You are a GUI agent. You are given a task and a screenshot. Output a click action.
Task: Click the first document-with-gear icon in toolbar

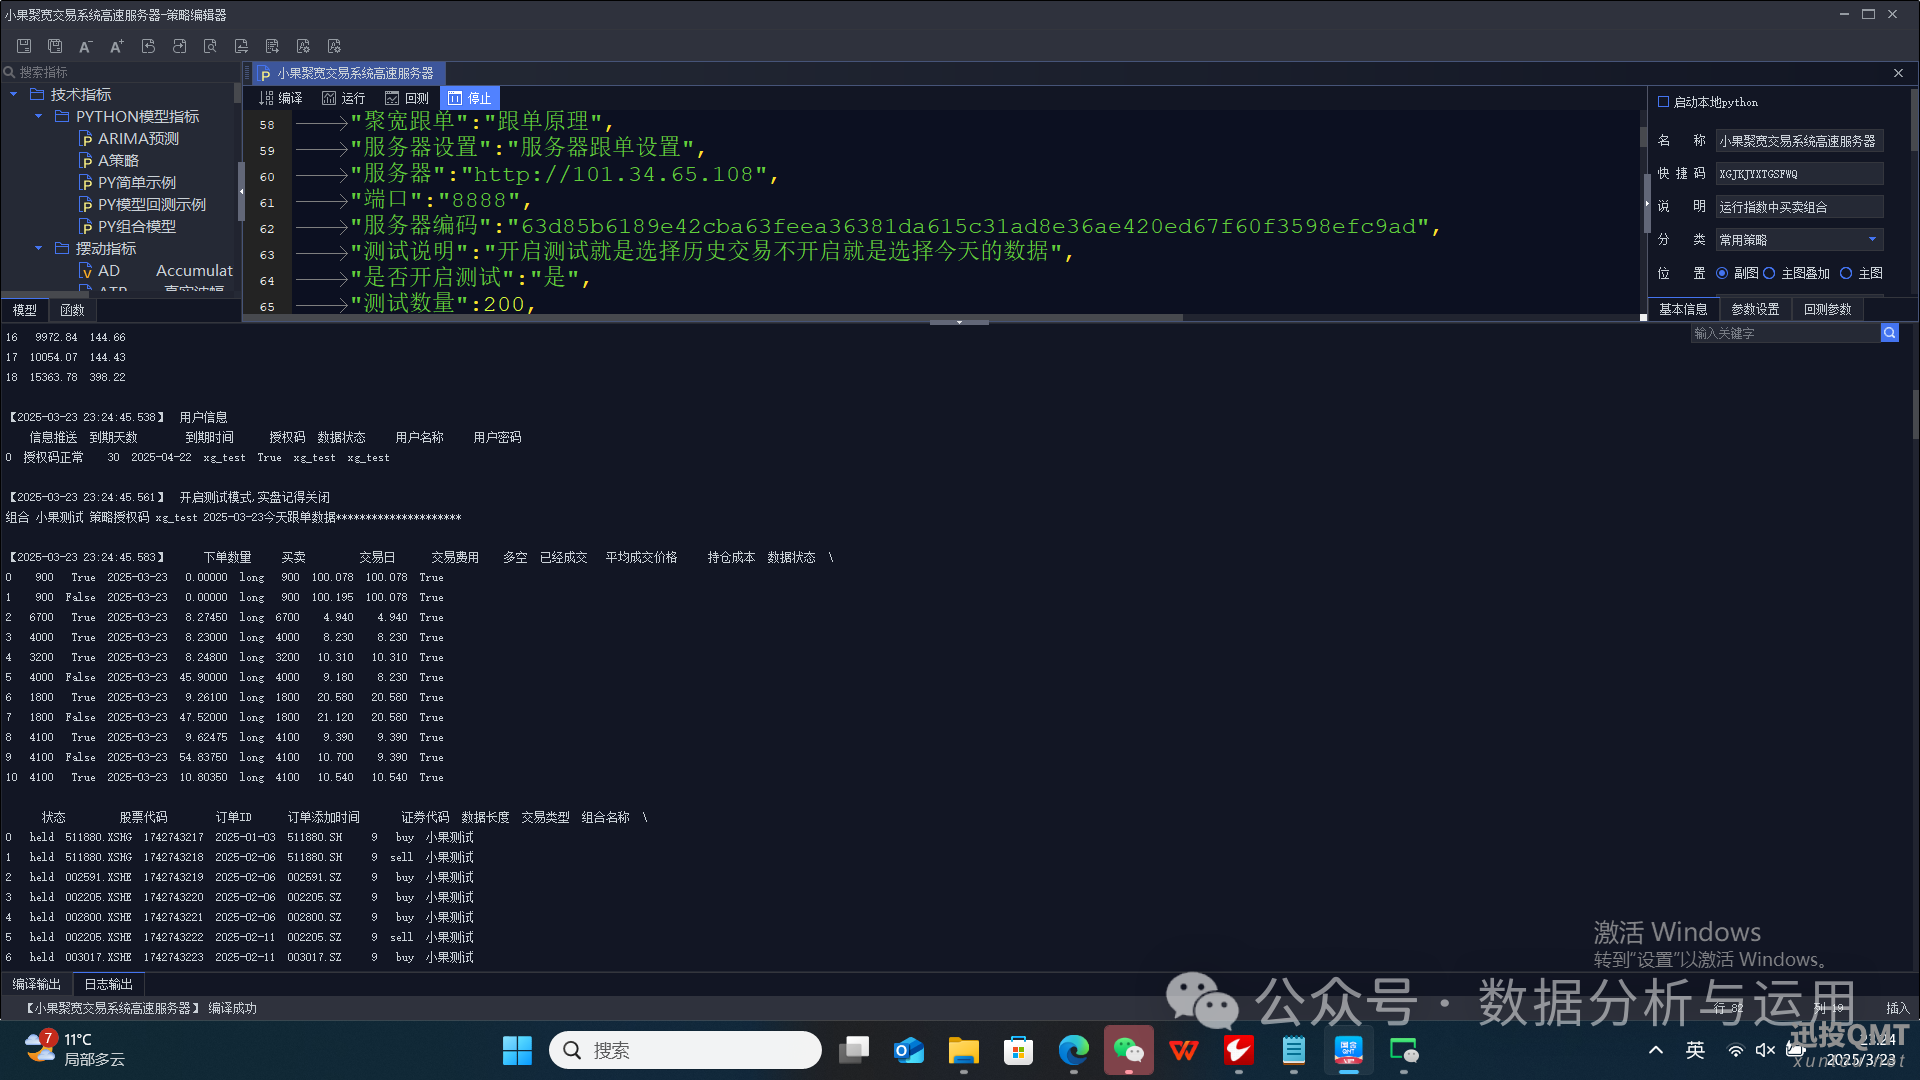click(303, 46)
